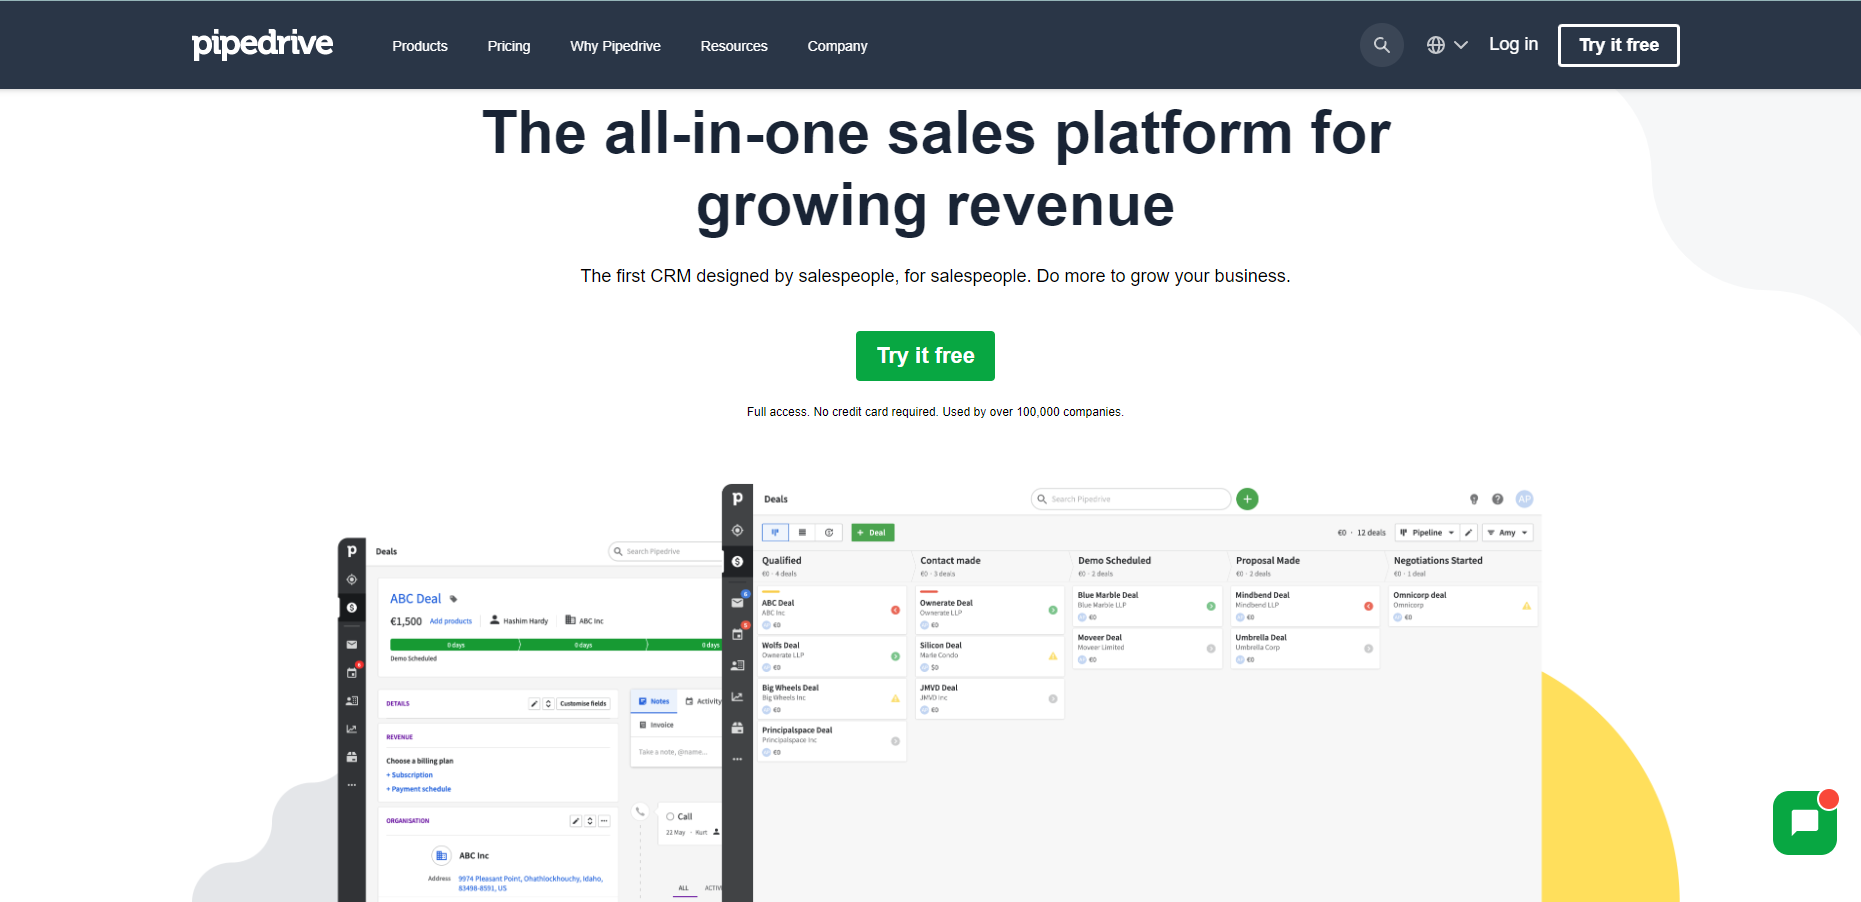The height and width of the screenshot is (902, 1861).
Task: Click the Contact made column header
Action: point(950,561)
